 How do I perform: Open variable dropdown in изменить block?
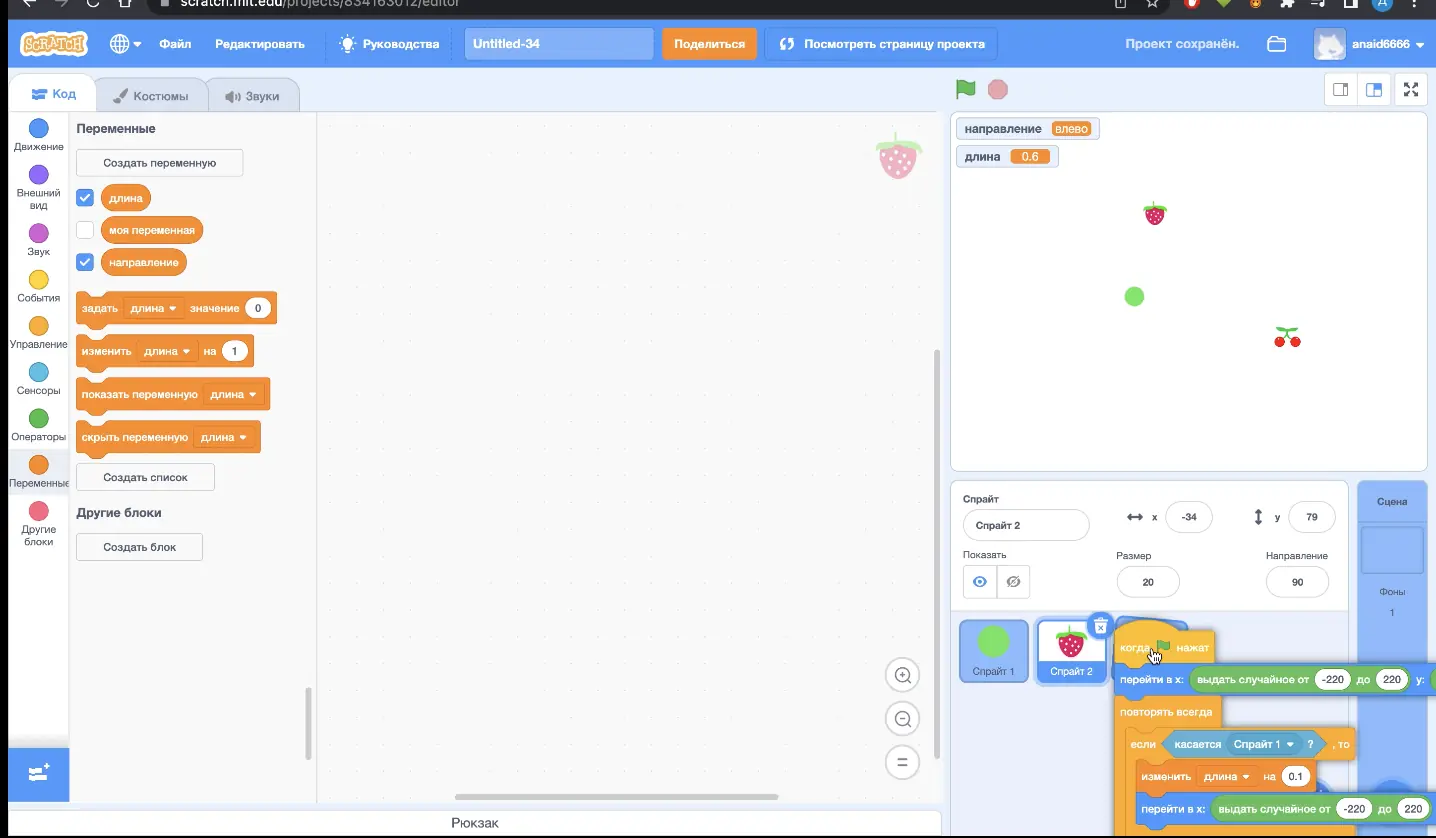[166, 351]
